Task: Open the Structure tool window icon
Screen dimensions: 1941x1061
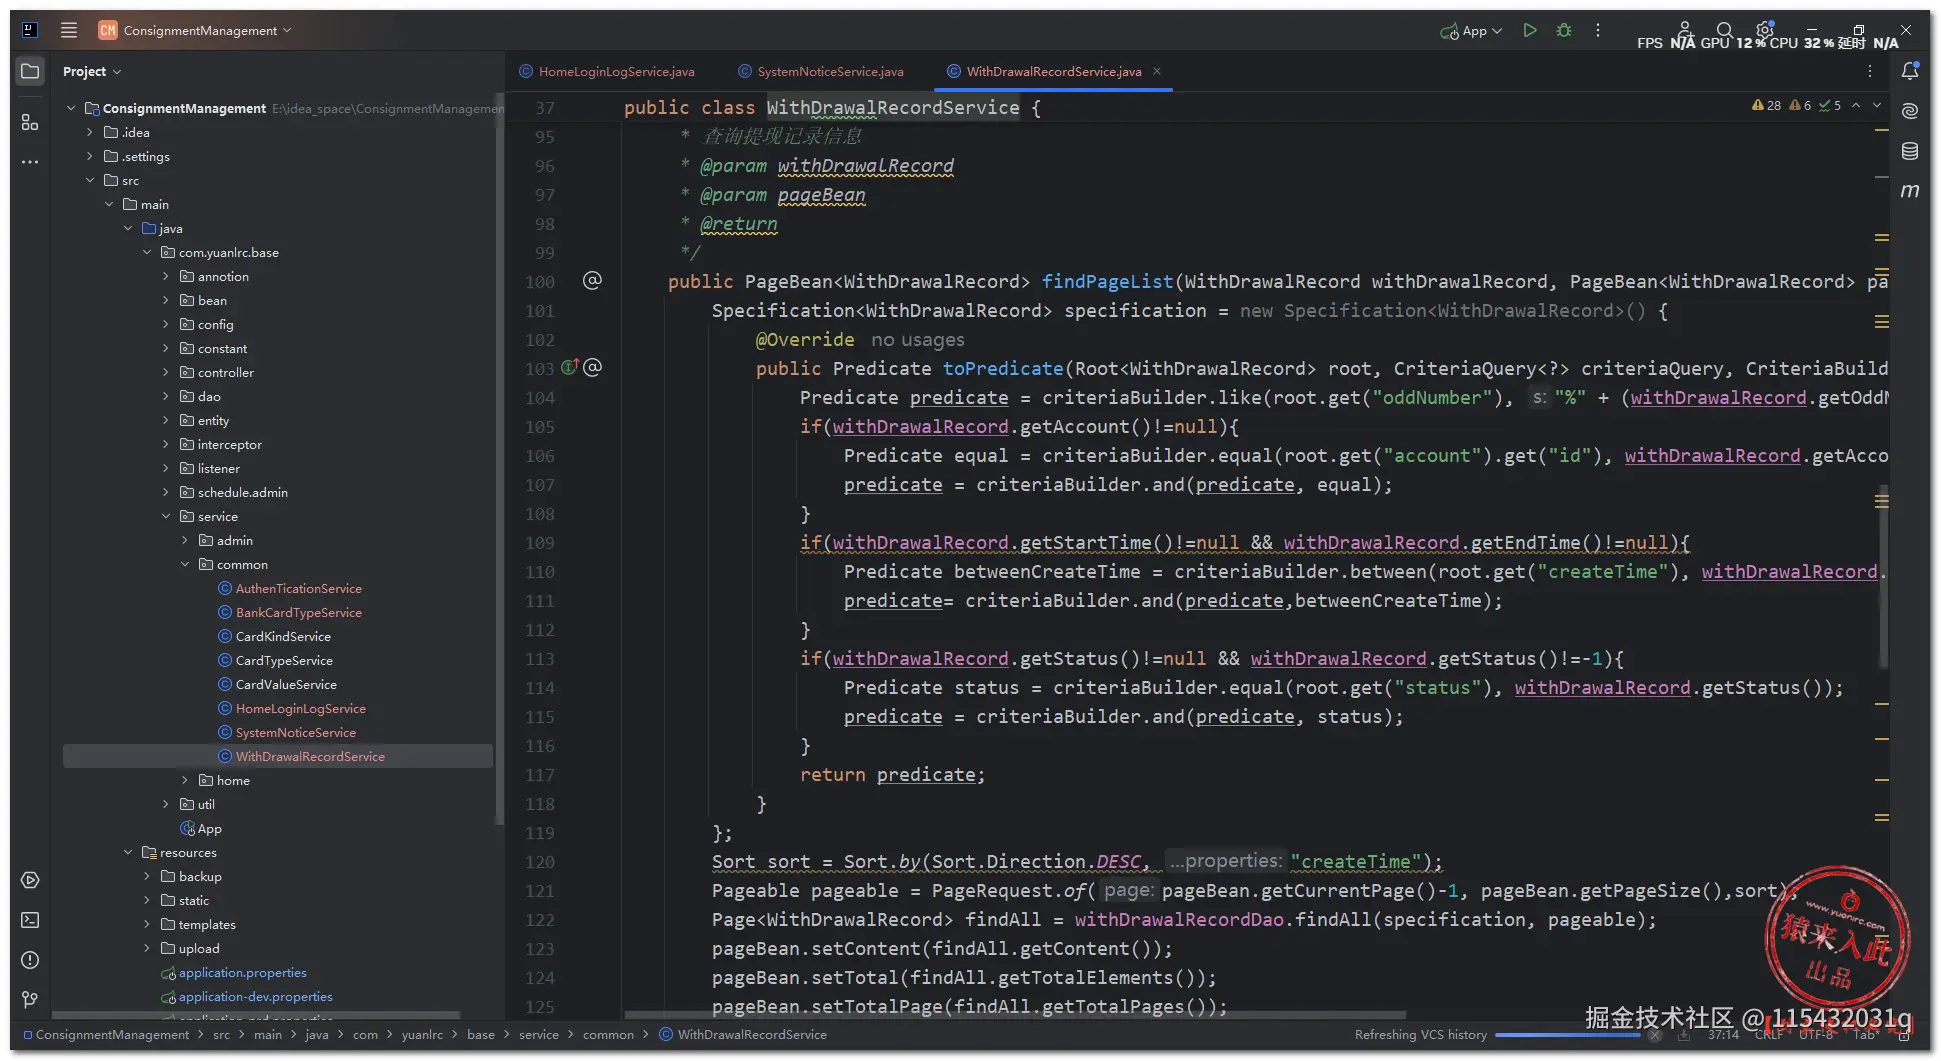Action: tap(30, 122)
